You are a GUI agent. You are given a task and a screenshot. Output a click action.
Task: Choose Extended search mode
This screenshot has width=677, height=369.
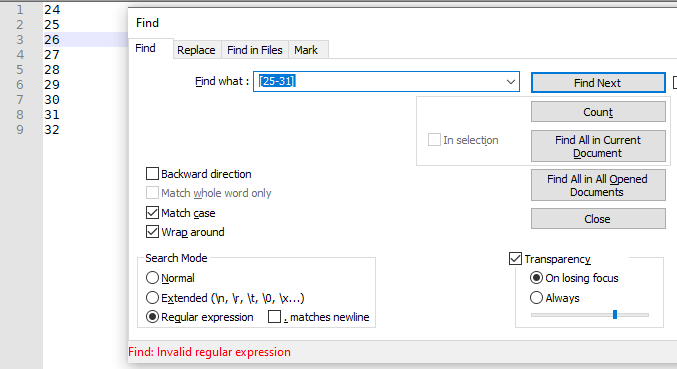[152, 298]
